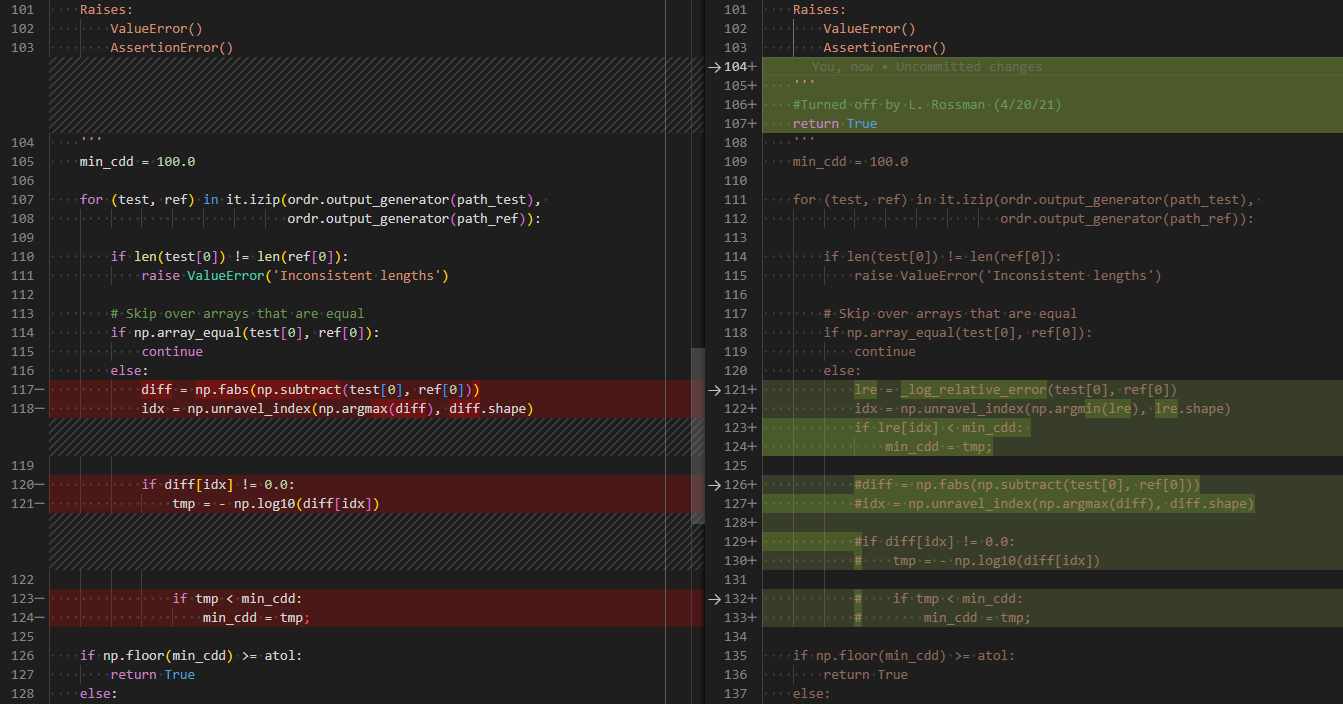Screen dimensions: 1343x704
Task: Click the '#Turned off by L. Rossman' comment
Action: point(927,105)
